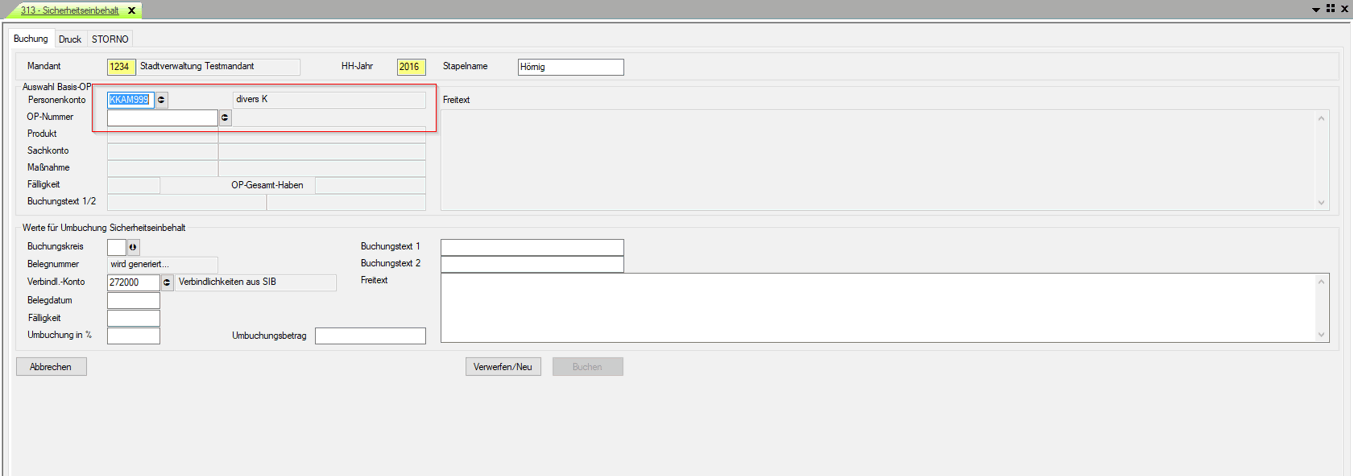Focus the OP-Nummer input field

coord(162,117)
